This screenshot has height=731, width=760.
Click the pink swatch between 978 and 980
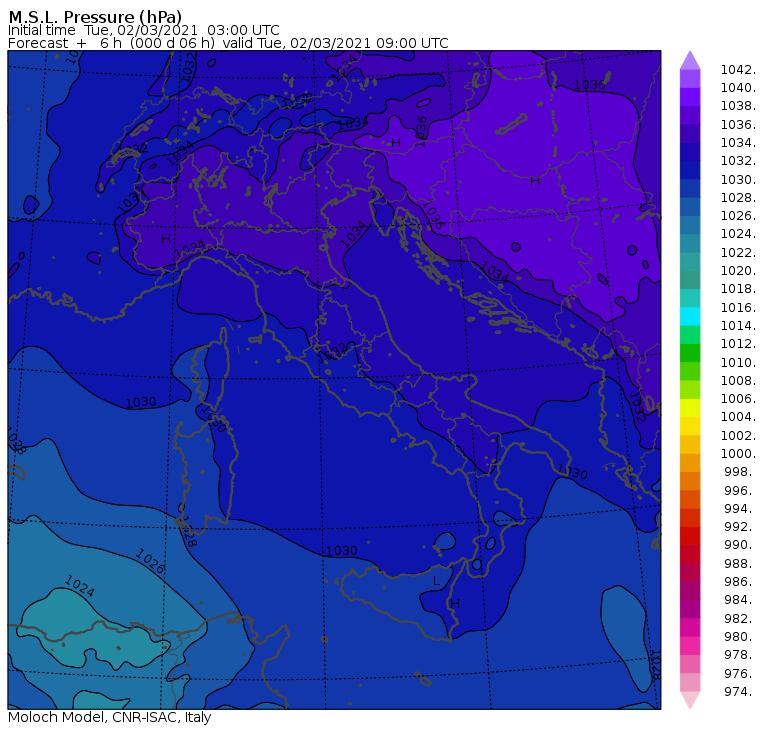[690, 645]
